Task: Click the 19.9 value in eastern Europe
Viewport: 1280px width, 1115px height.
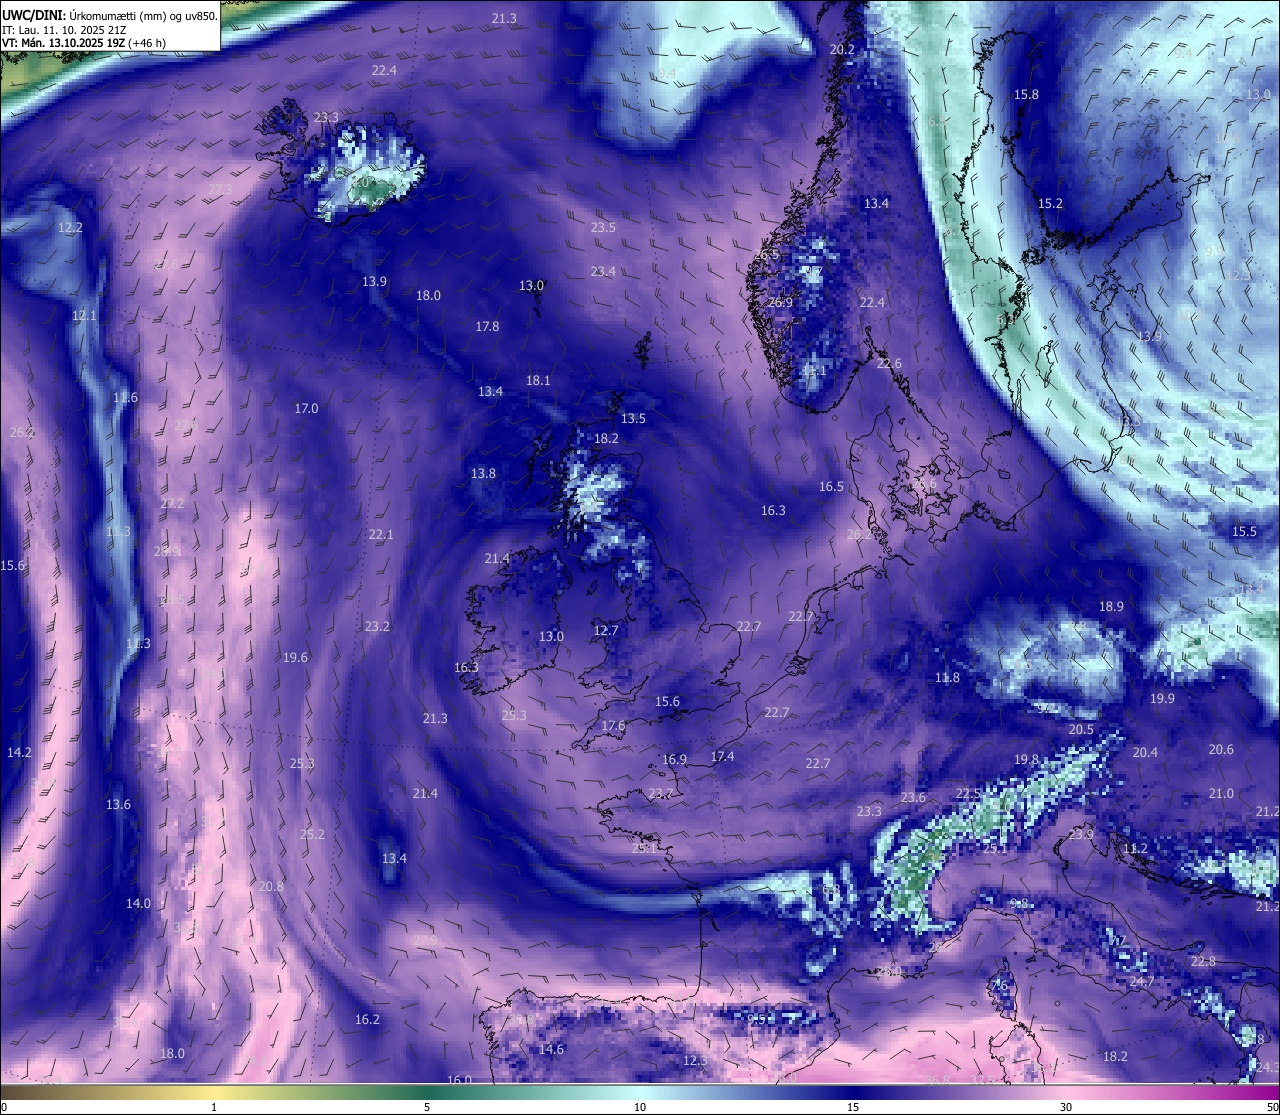Action: point(1162,699)
